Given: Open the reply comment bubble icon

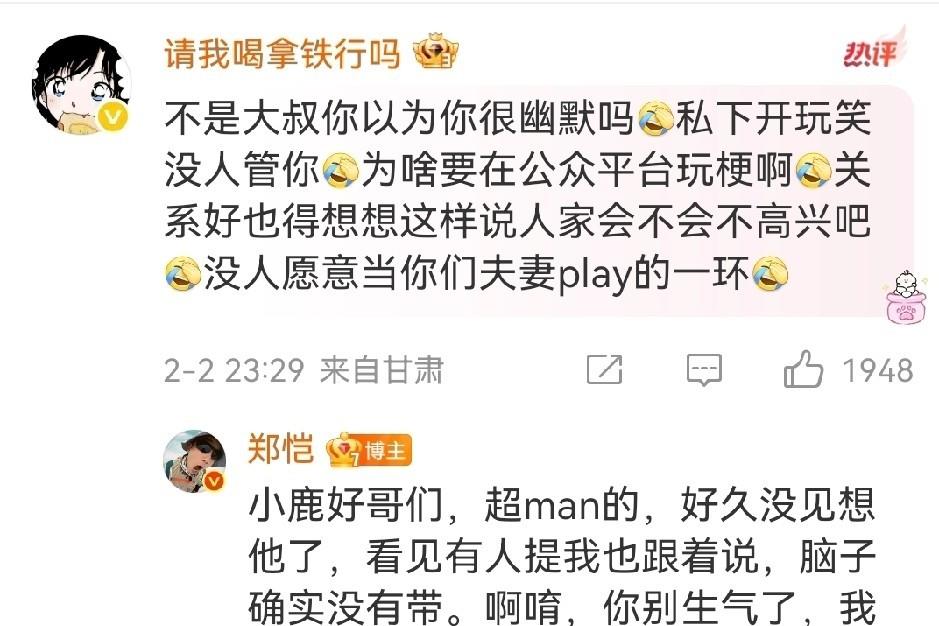Looking at the screenshot, I should click(x=704, y=370).
